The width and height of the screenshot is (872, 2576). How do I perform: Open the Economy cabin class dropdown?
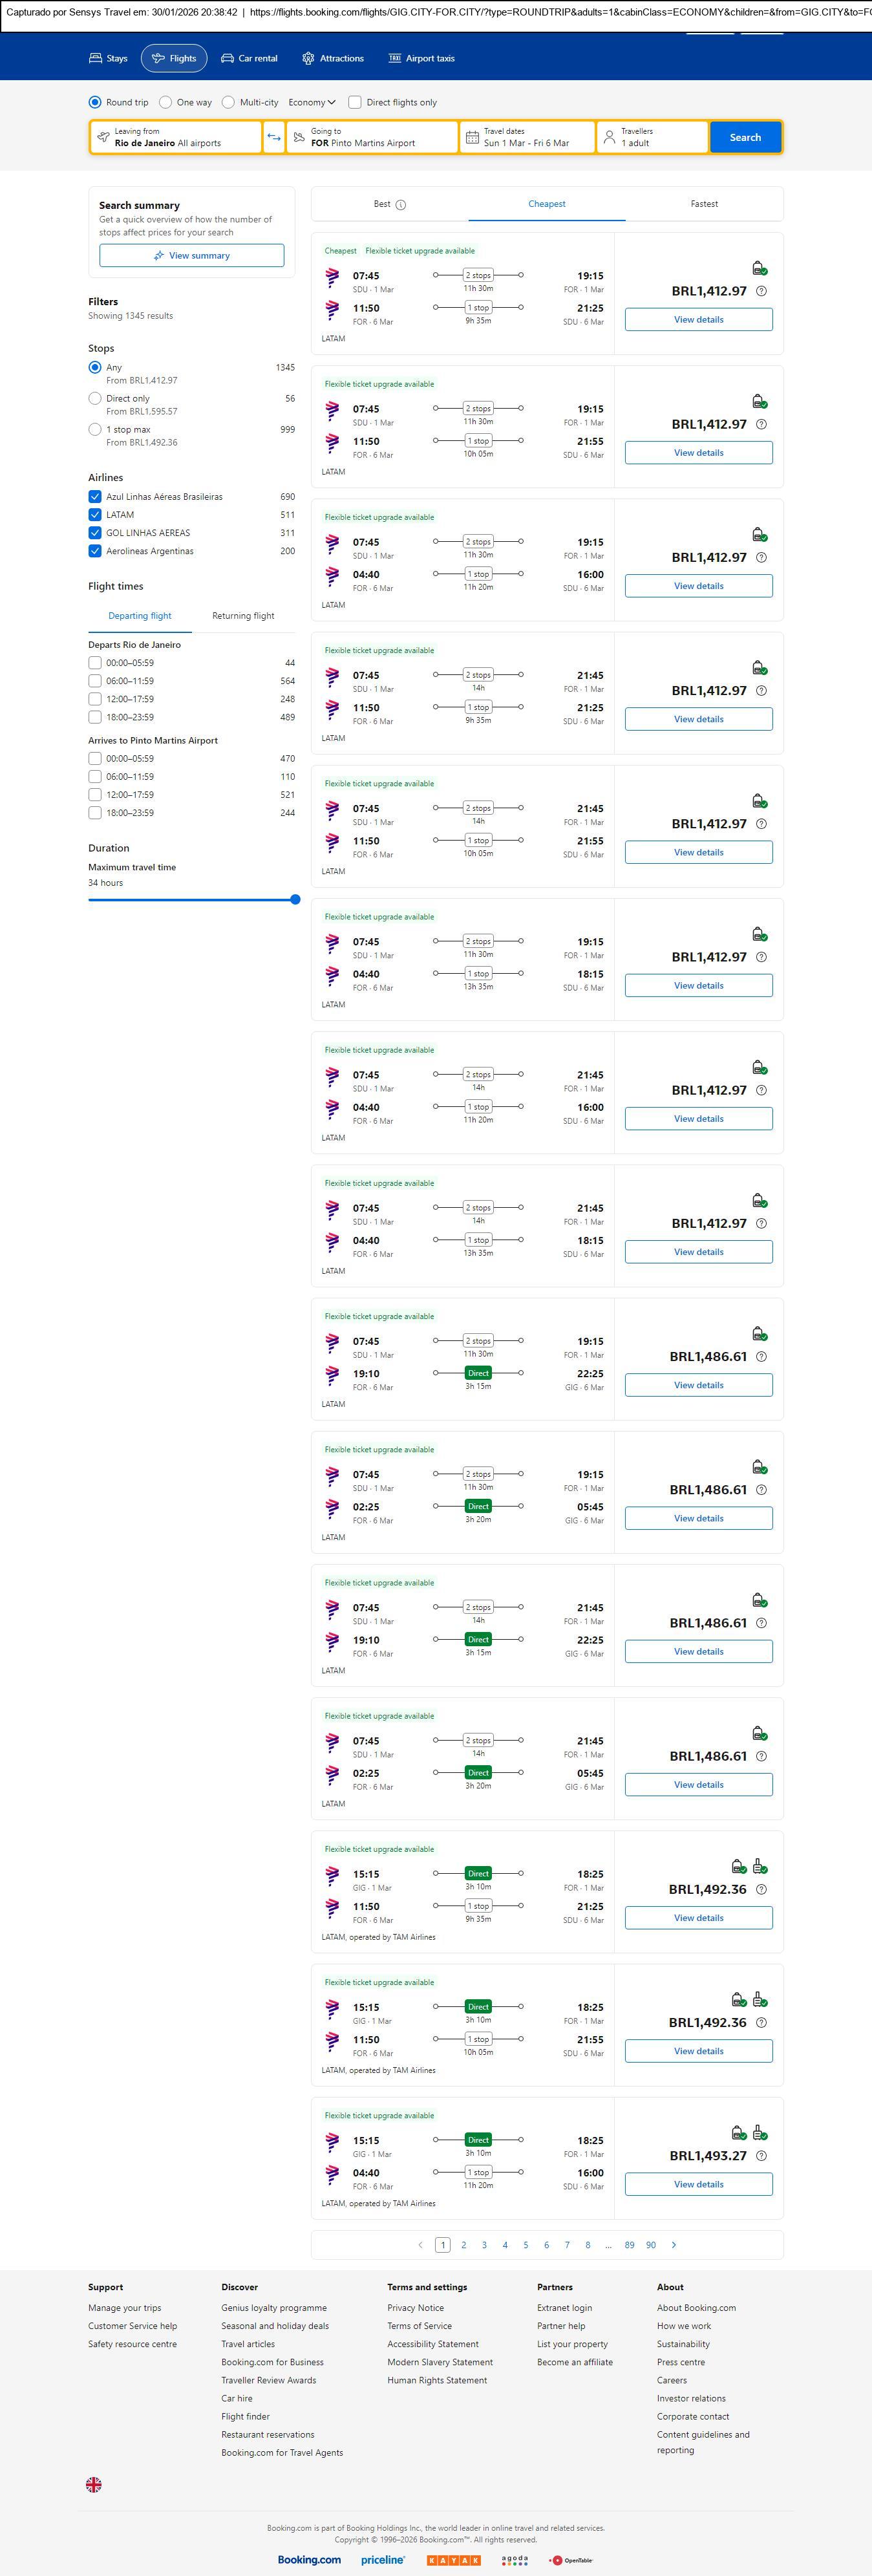click(311, 102)
